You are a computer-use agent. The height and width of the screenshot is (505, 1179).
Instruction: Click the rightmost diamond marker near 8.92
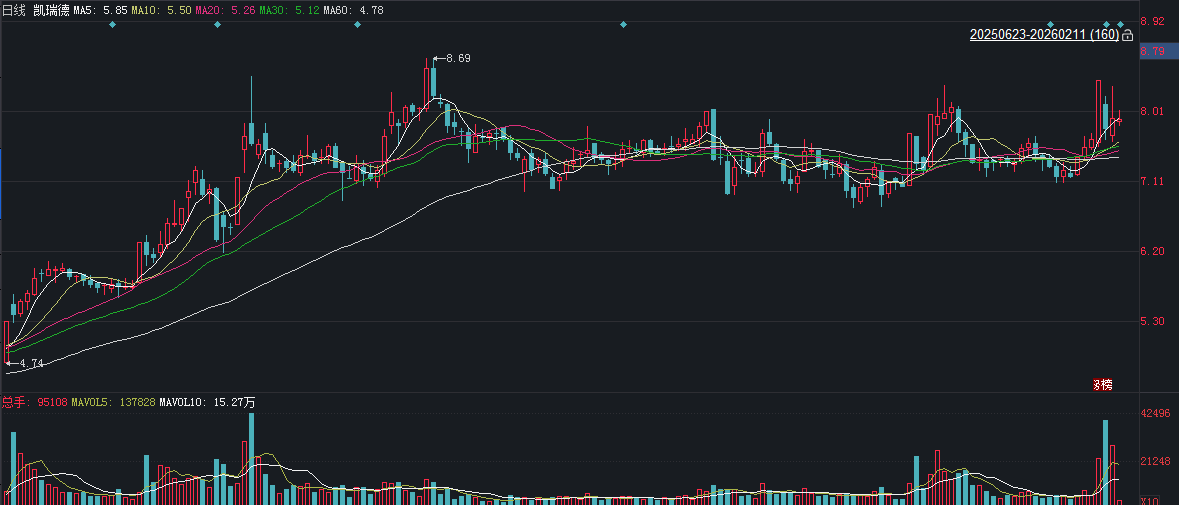(1121, 24)
